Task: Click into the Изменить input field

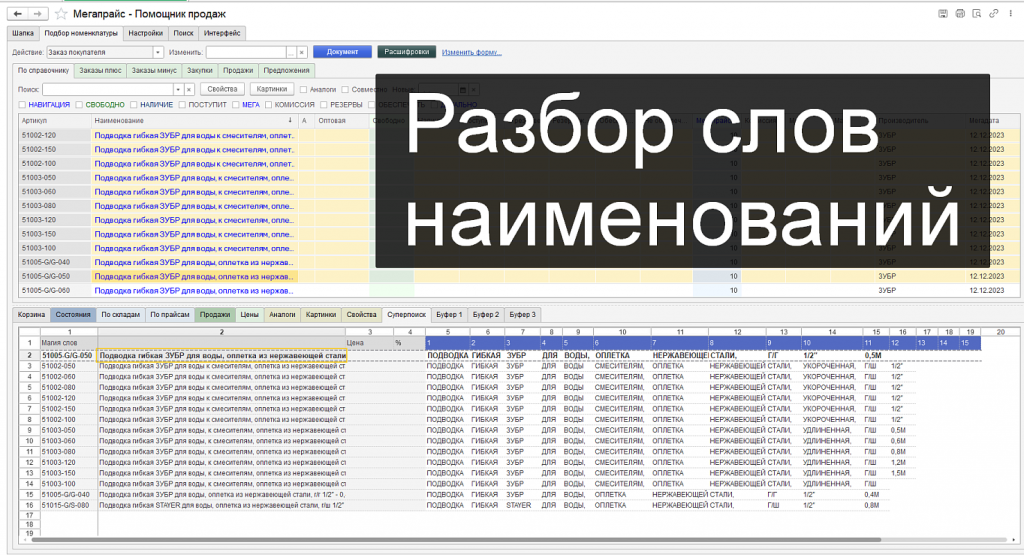Action: click(x=246, y=52)
